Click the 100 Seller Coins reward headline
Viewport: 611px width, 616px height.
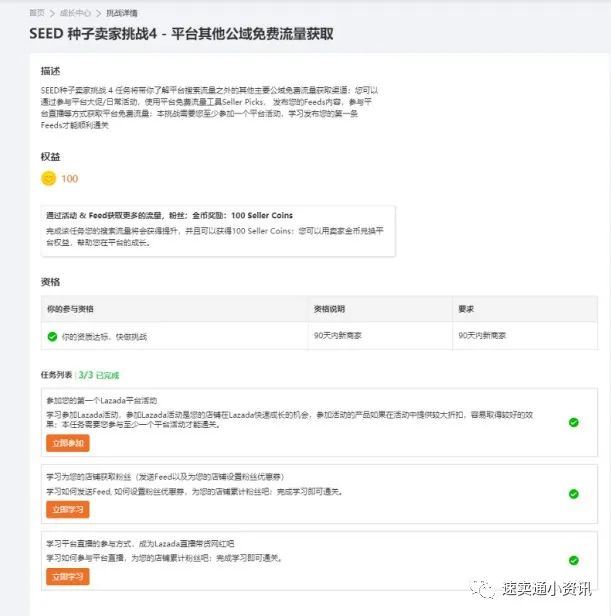169,215
